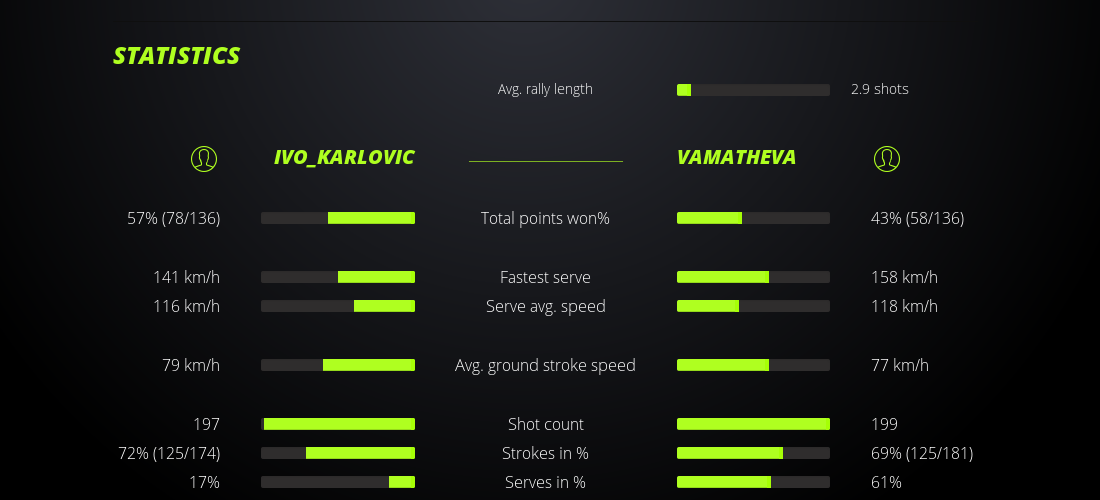Click Karlovic's Serves in % bar
The image size is (1100, 500).
pyautogui.click(x=338, y=482)
